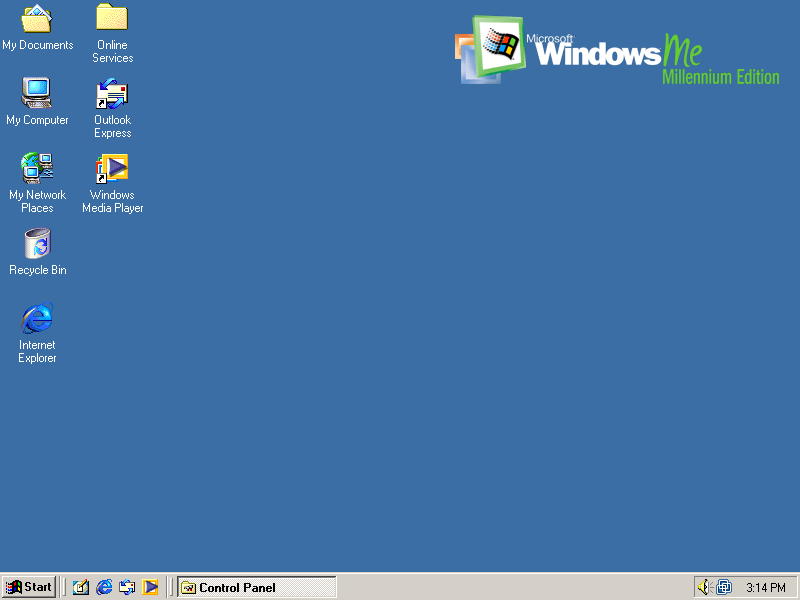Click the blue overlapping-squares system tray icon

click(x=723, y=587)
